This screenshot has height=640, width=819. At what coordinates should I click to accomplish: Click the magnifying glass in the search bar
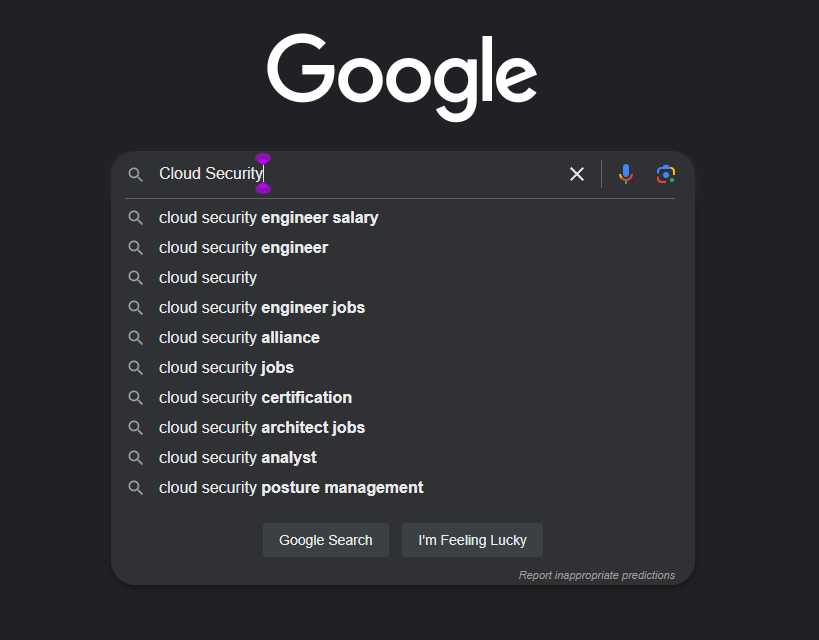tap(135, 173)
